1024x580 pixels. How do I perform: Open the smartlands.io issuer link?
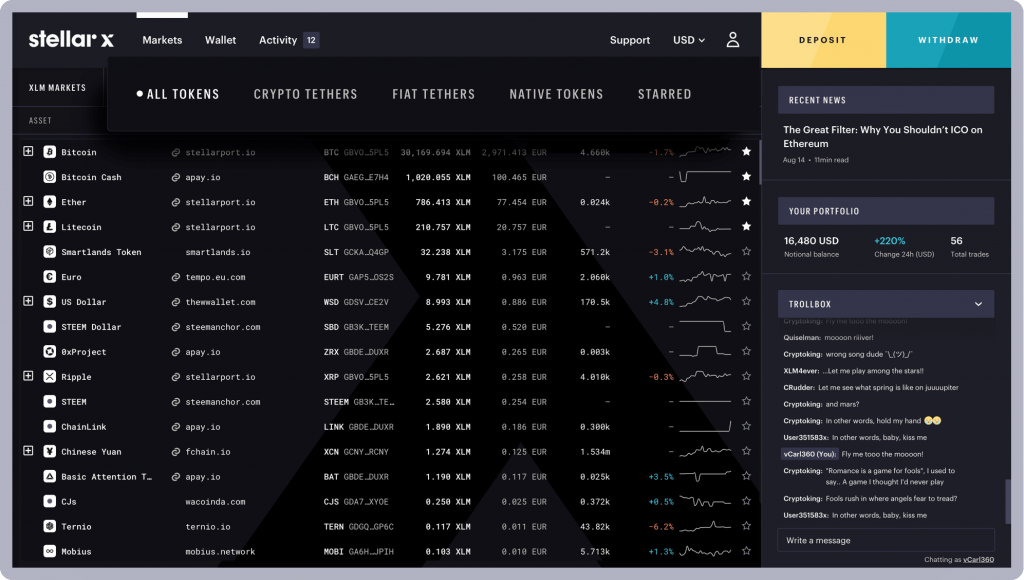tap(217, 252)
